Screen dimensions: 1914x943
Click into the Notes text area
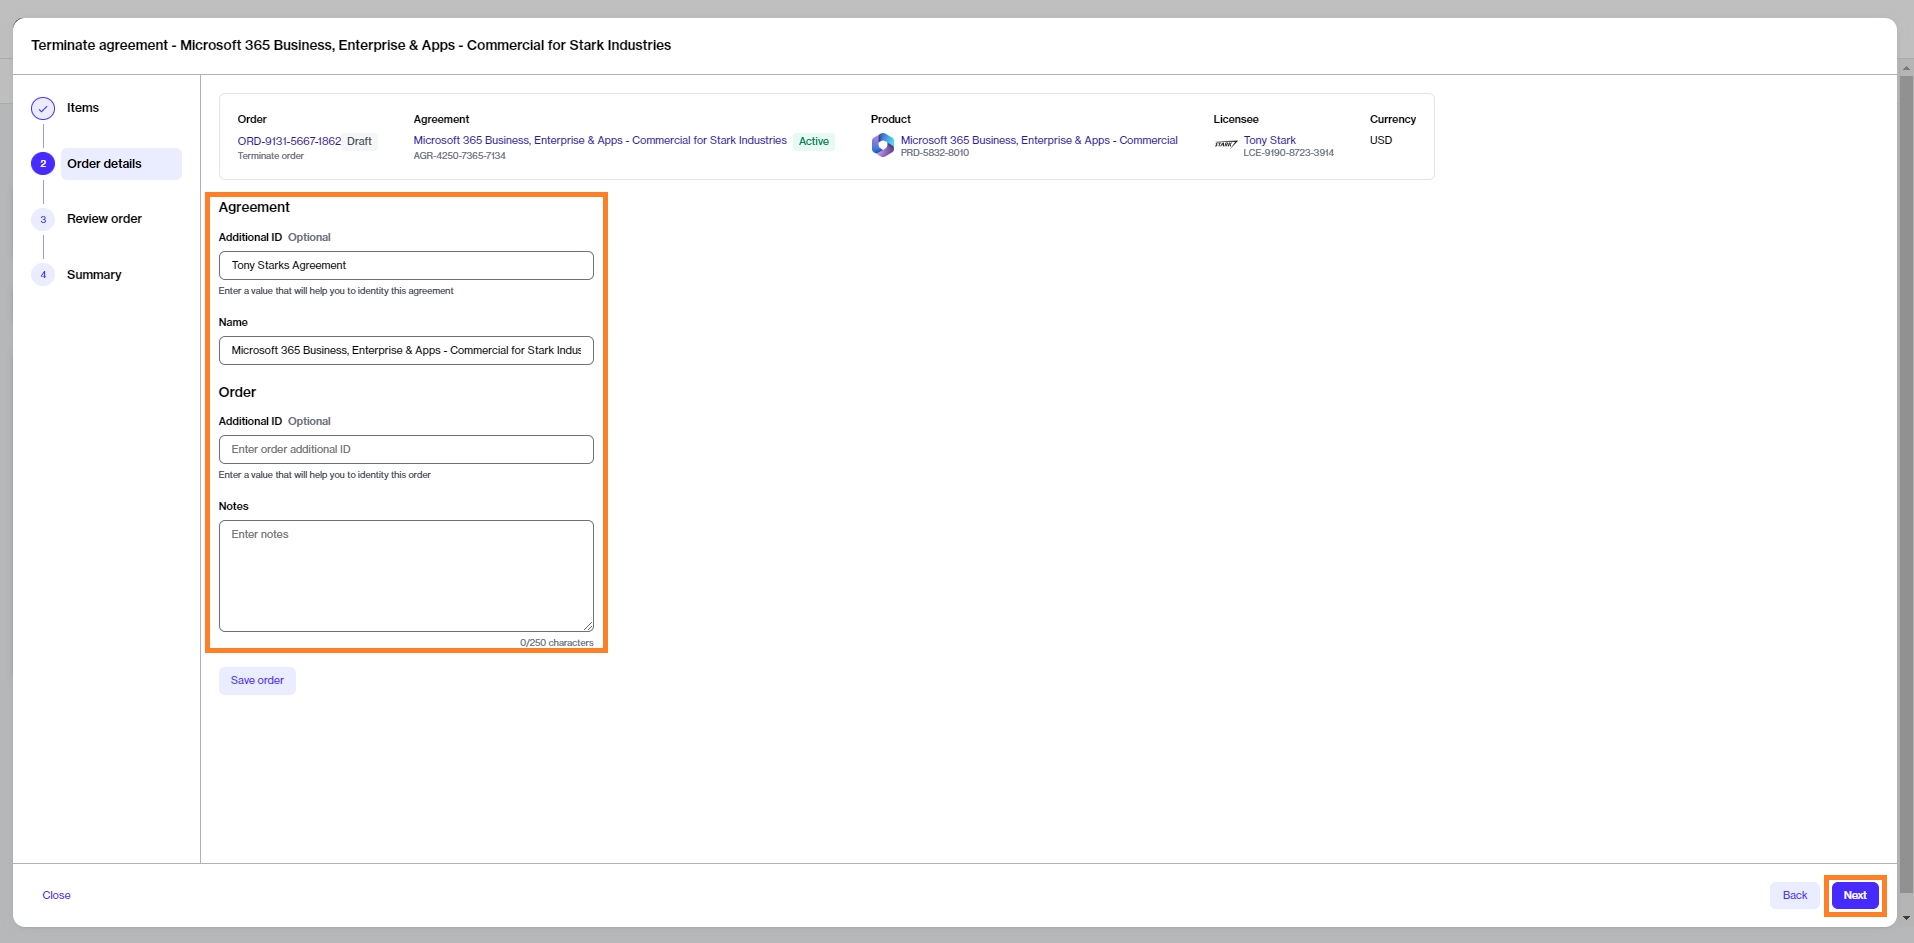(406, 575)
